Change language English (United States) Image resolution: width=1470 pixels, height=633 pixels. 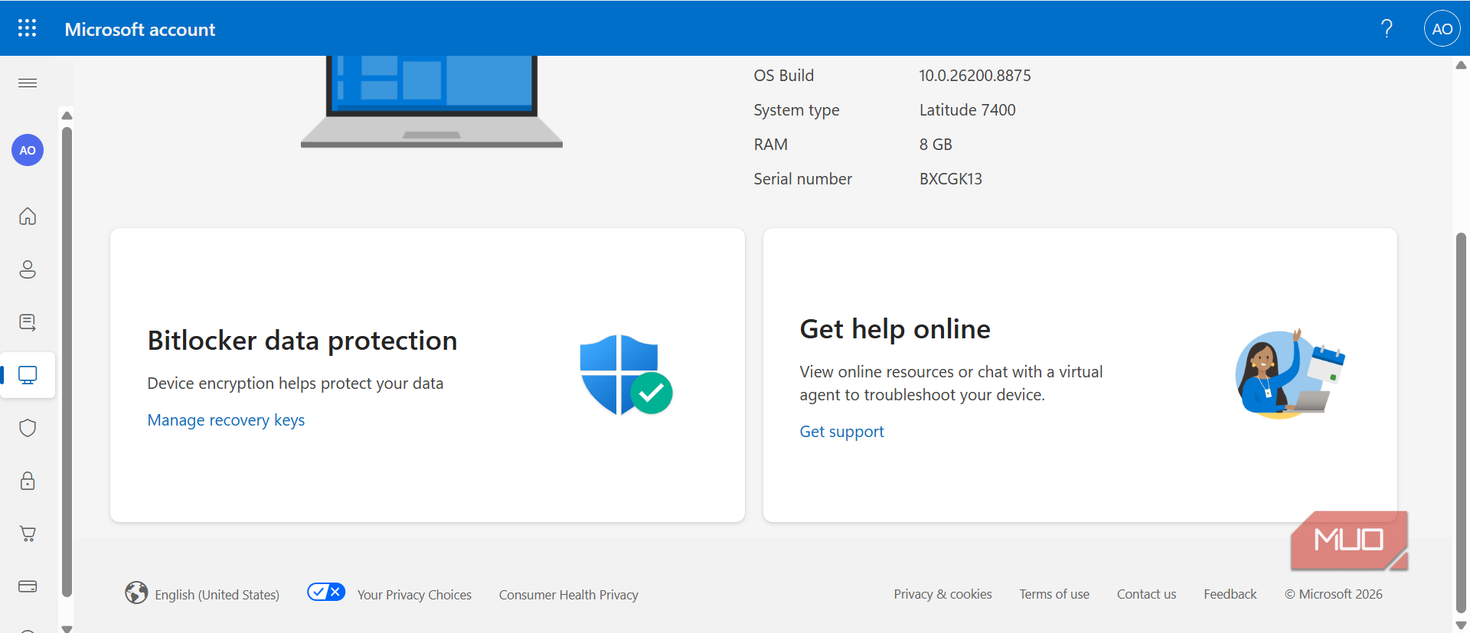pos(217,594)
